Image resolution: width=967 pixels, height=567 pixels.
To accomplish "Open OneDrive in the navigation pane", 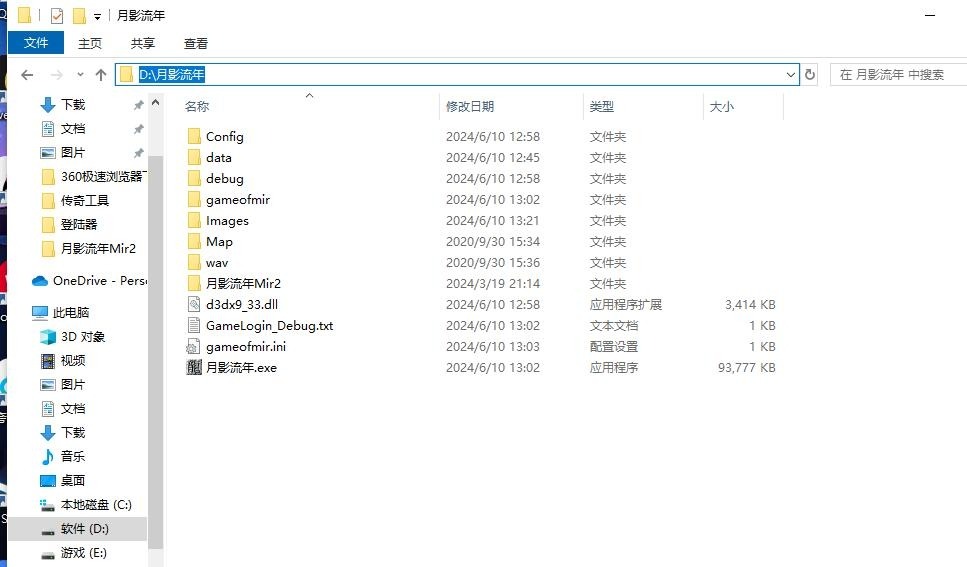I will tap(89, 281).
